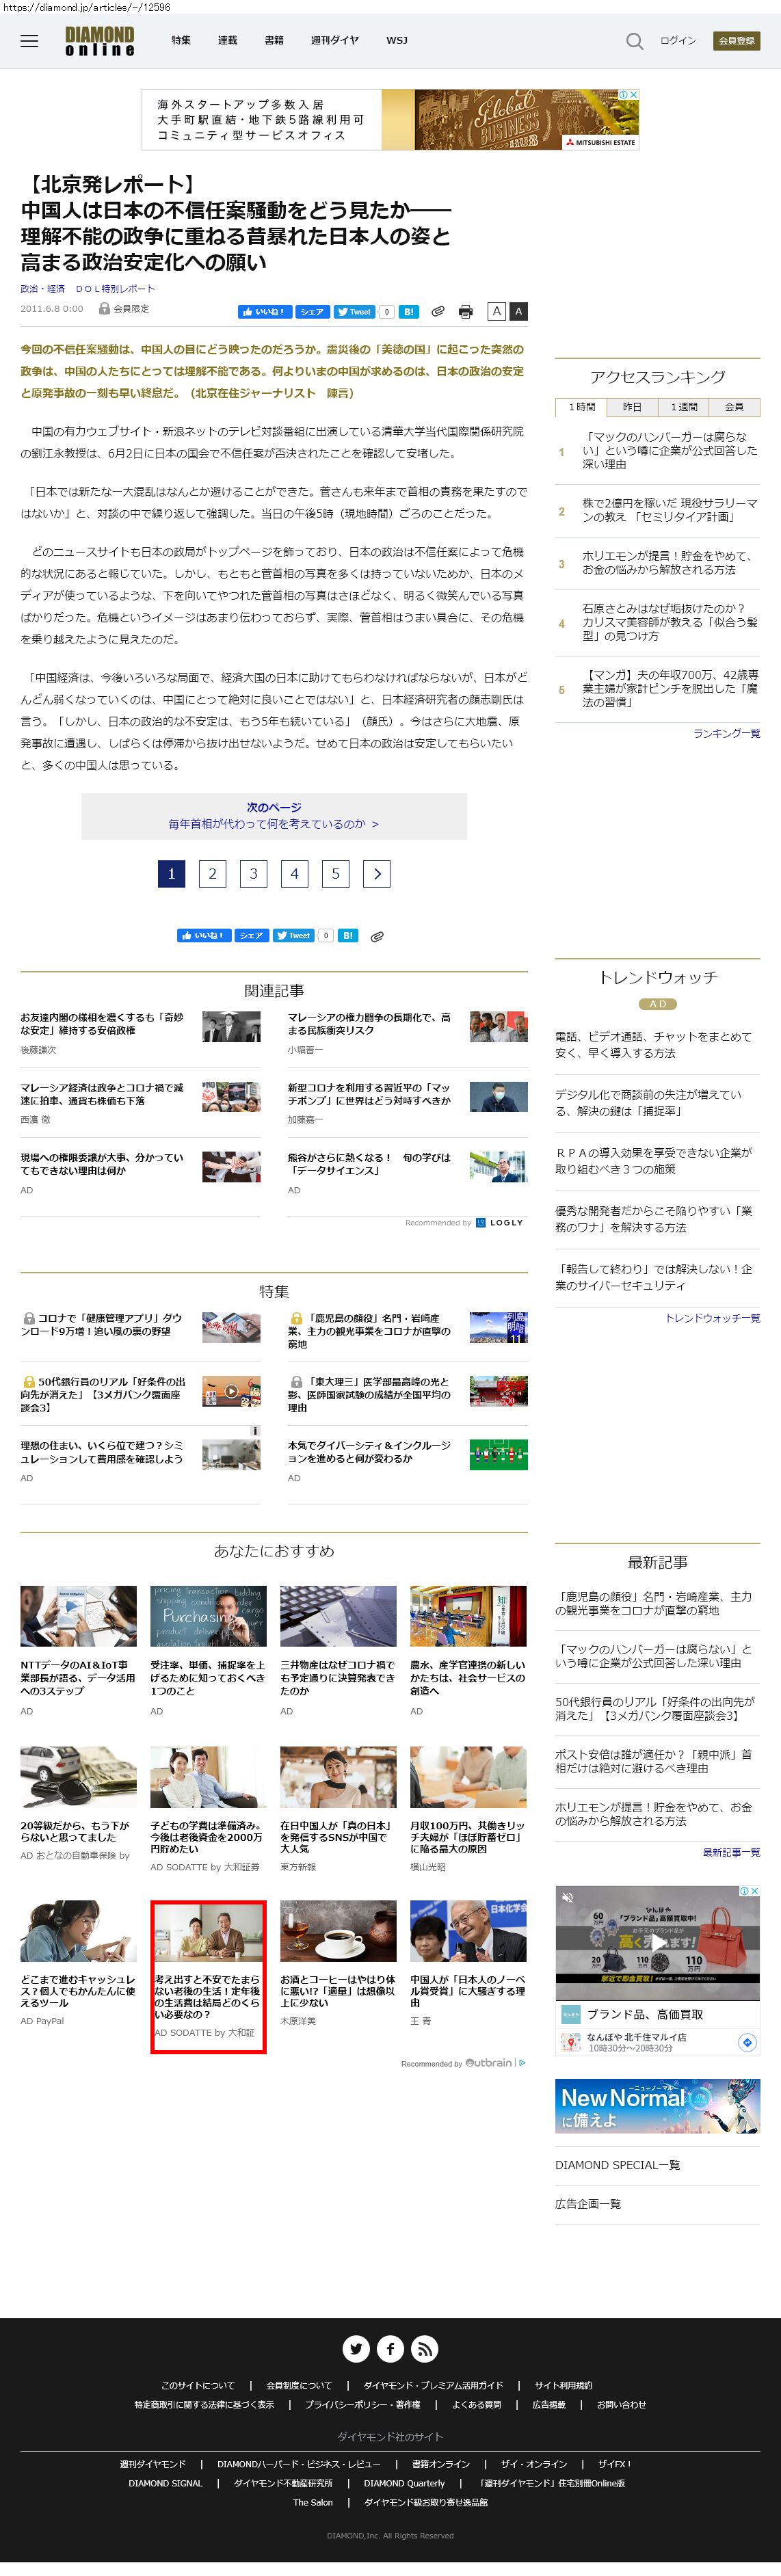Open the footer RSS feed icon
Image resolution: width=781 pixels, height=2576 pixels.
point(424,2348)
